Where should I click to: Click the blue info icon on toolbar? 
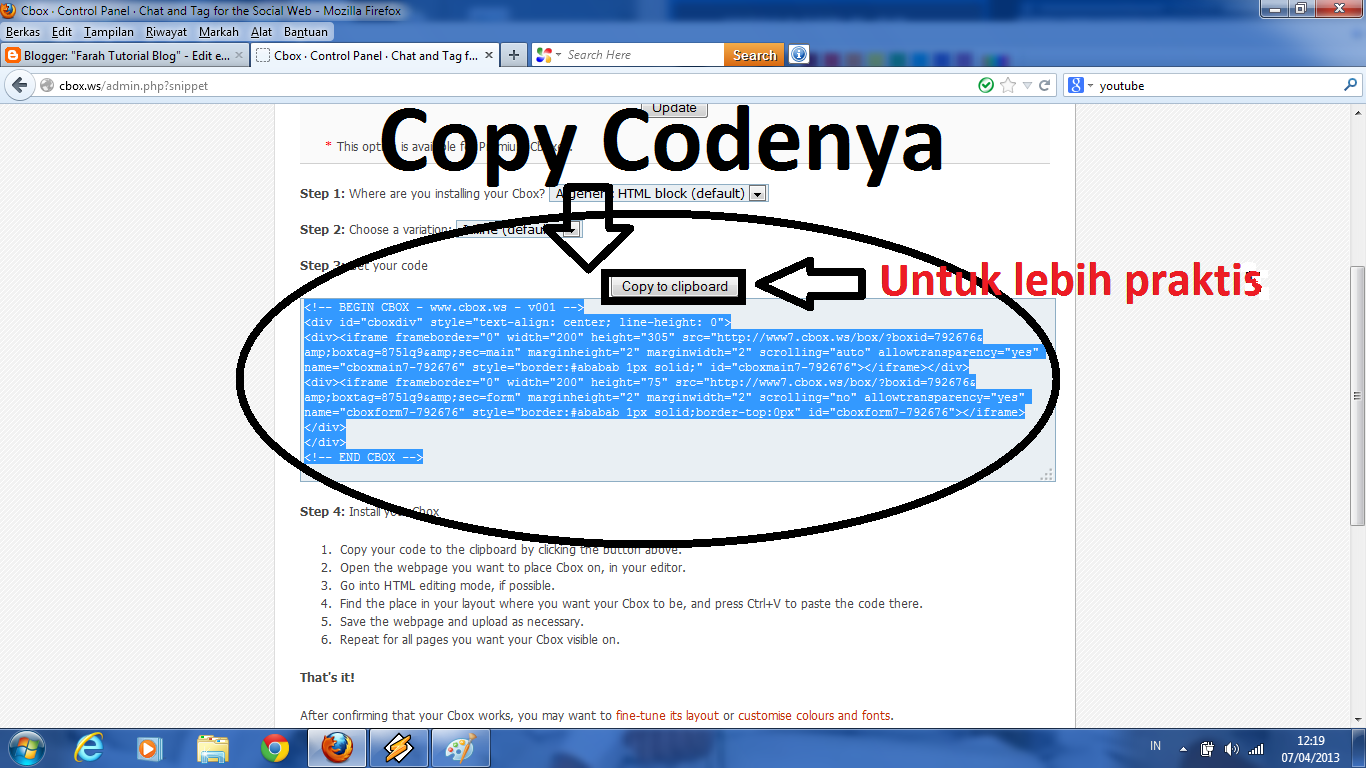click(798, 55)
